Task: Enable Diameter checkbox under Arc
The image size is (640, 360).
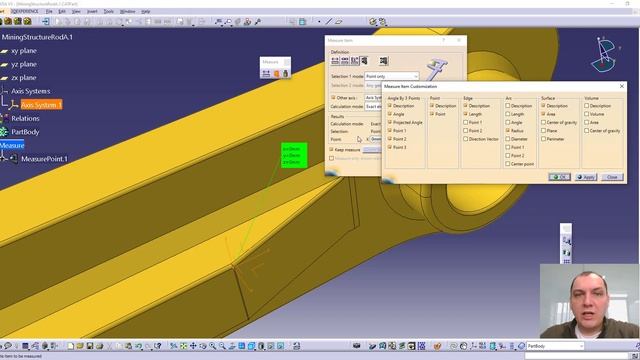Action: 508,139
